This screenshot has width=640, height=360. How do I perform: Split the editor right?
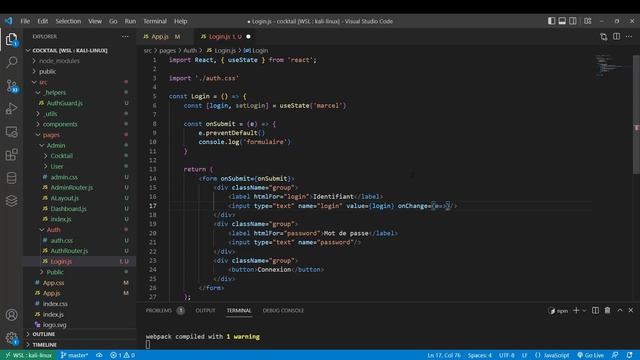[616, 37]
